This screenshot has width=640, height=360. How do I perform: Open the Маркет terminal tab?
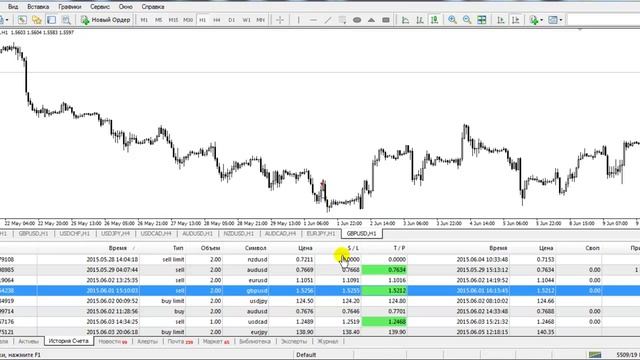click(216, 341)
